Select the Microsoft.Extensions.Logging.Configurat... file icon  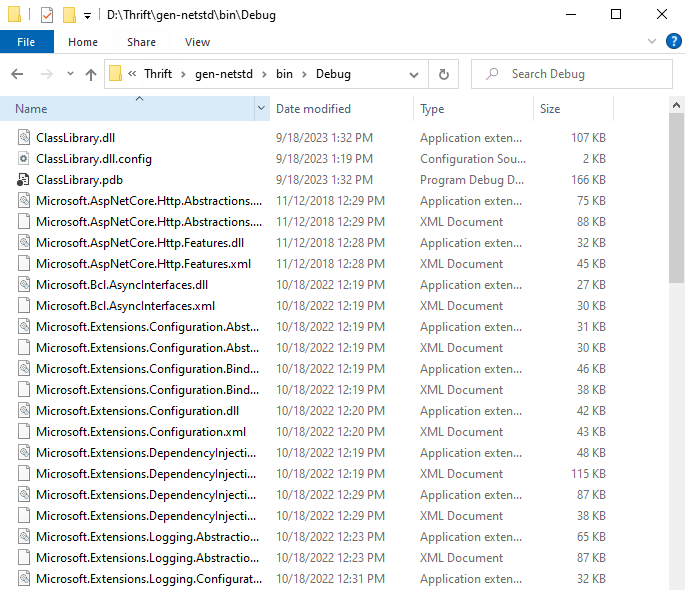[x=24, y=578]
